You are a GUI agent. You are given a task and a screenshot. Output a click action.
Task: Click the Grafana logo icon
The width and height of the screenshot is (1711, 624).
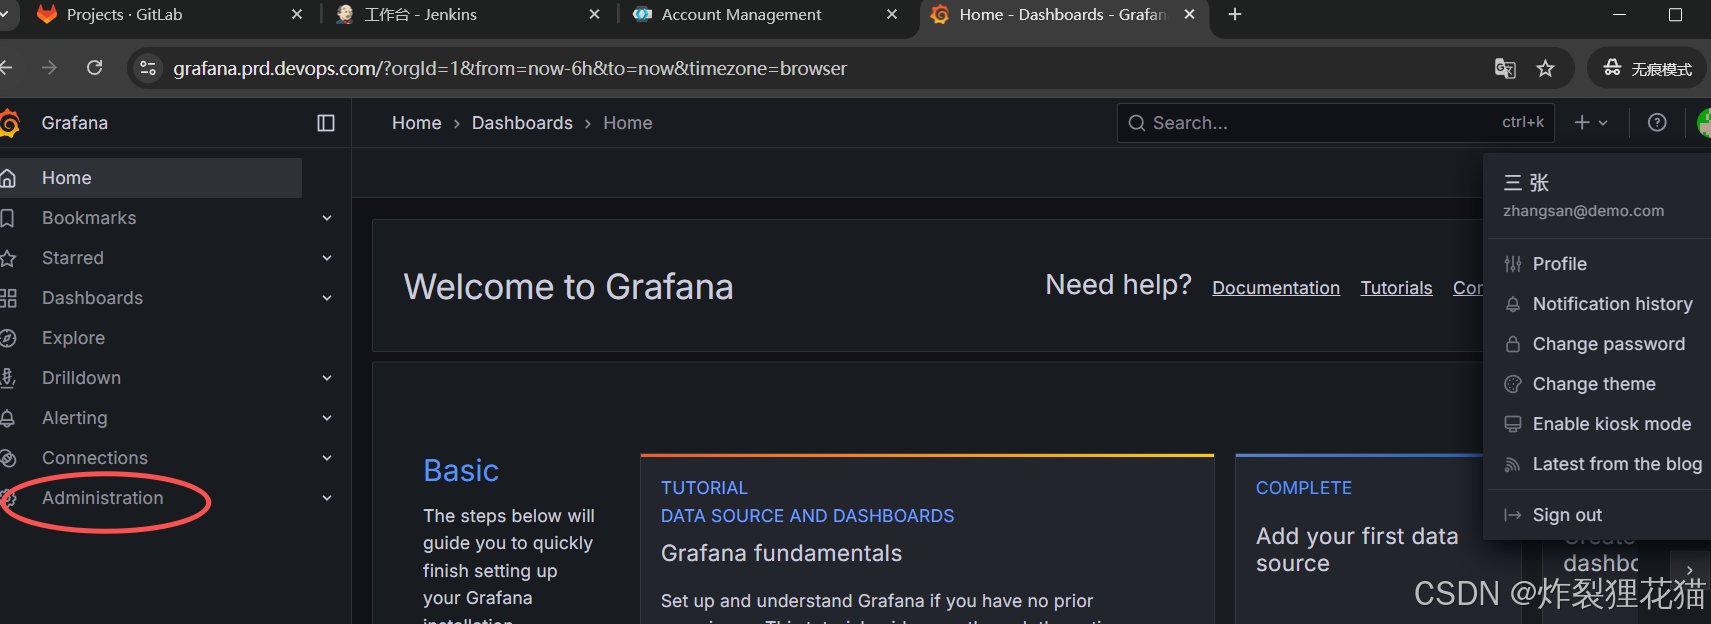tap(9, 123)
